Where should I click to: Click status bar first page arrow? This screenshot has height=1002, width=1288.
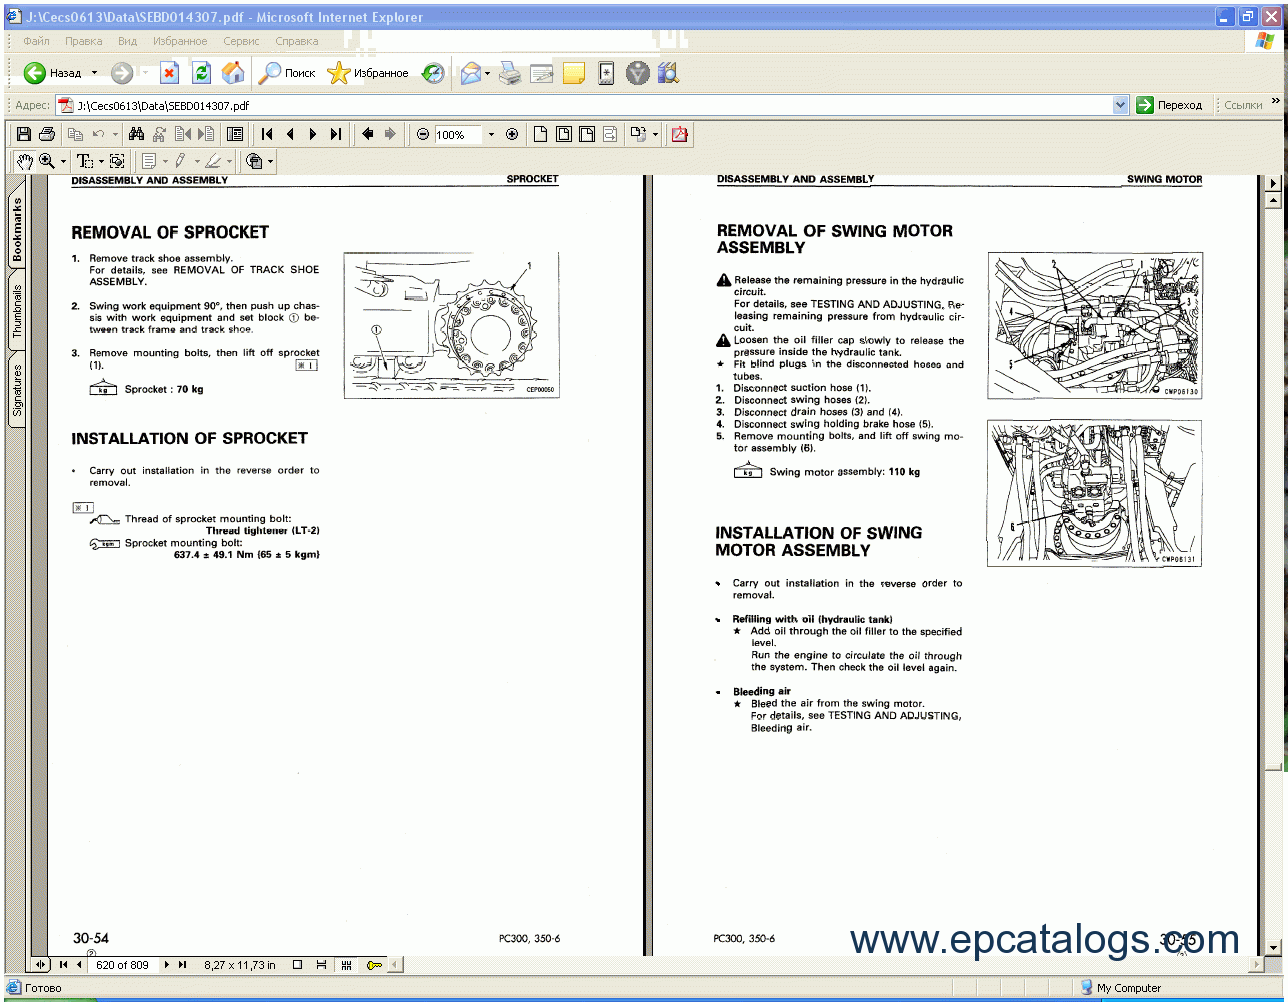[x=63, y=965]
